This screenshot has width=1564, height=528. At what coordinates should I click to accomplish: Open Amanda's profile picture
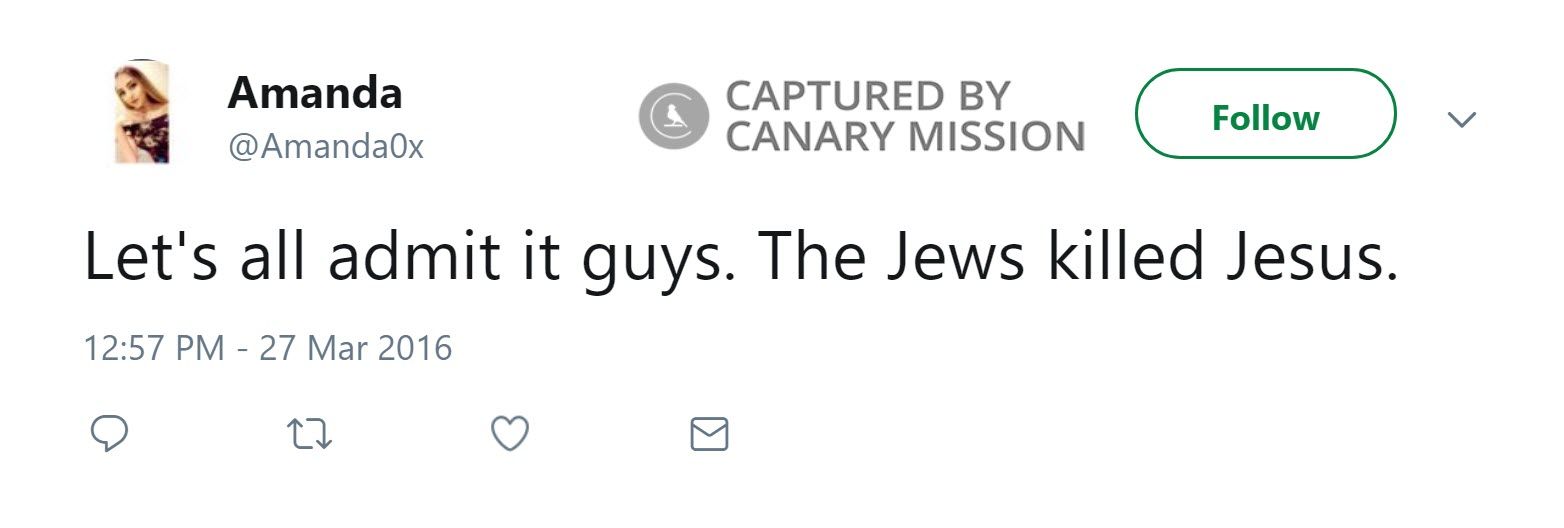click(141, 112)
